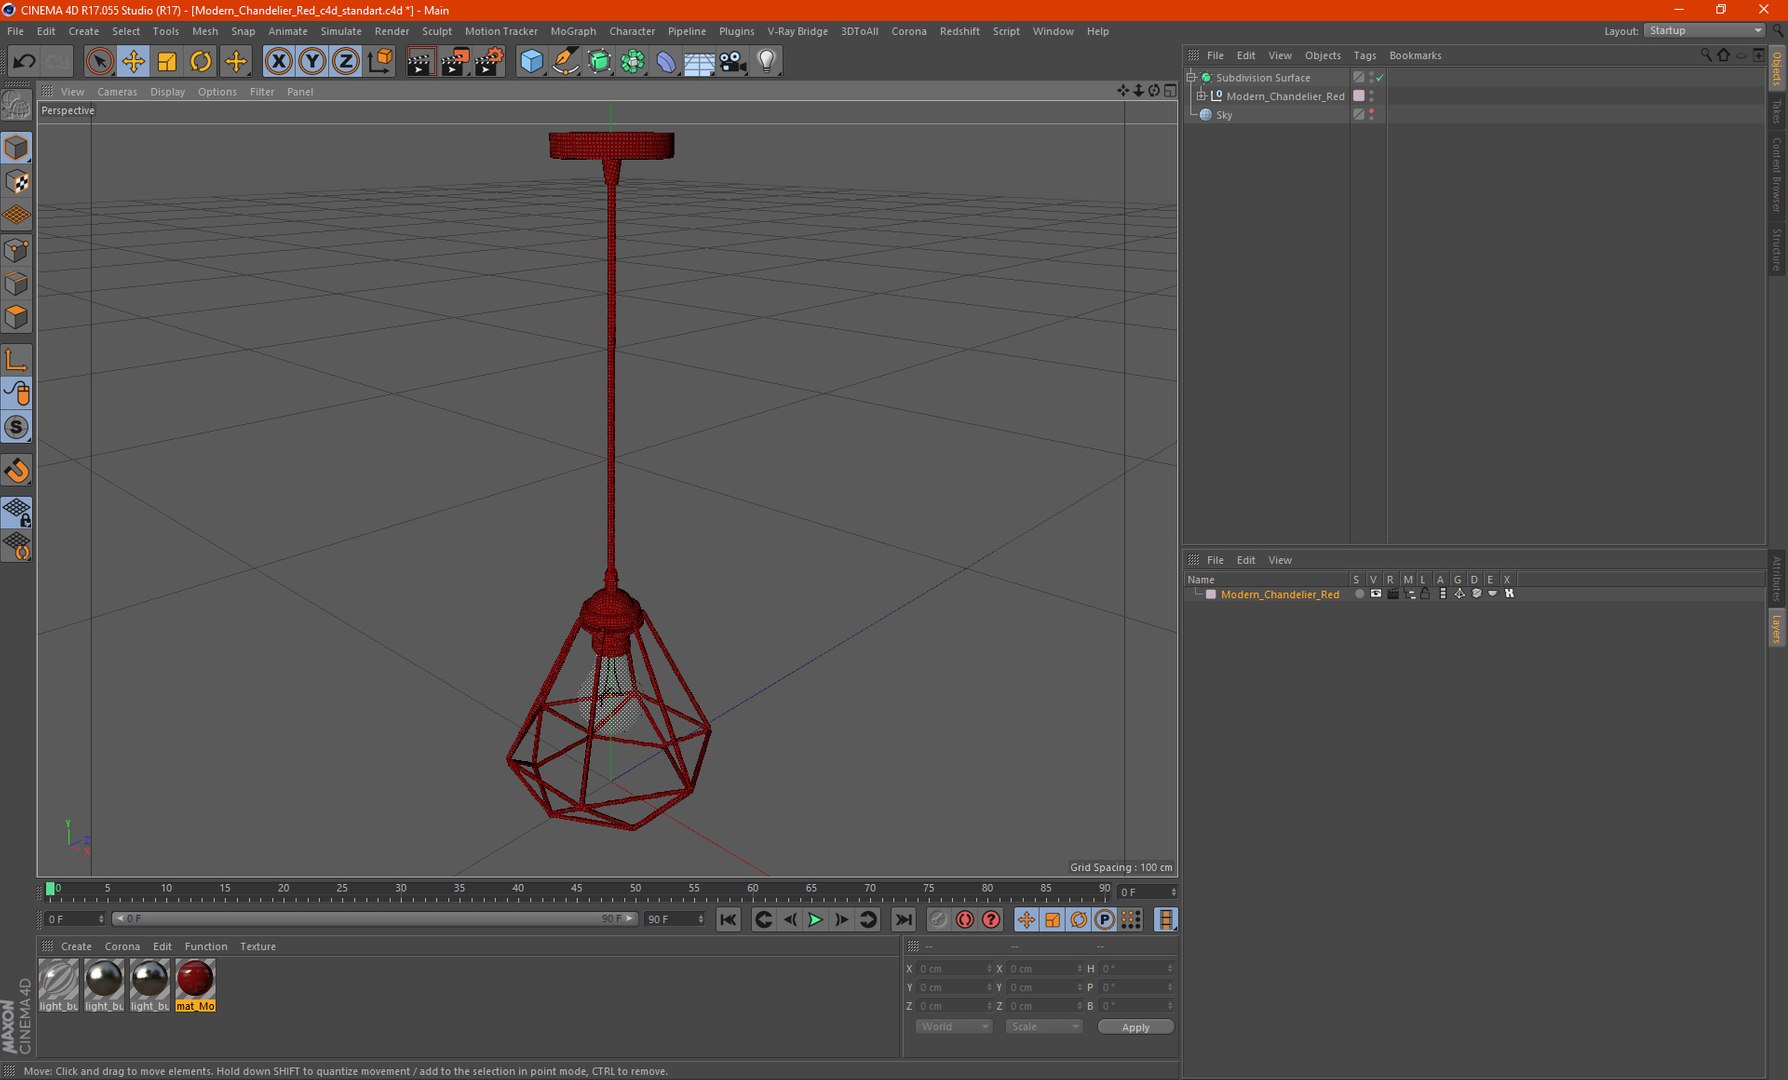
Task: Open the Scale mode dropdown
Action: click(1043, 1027)
